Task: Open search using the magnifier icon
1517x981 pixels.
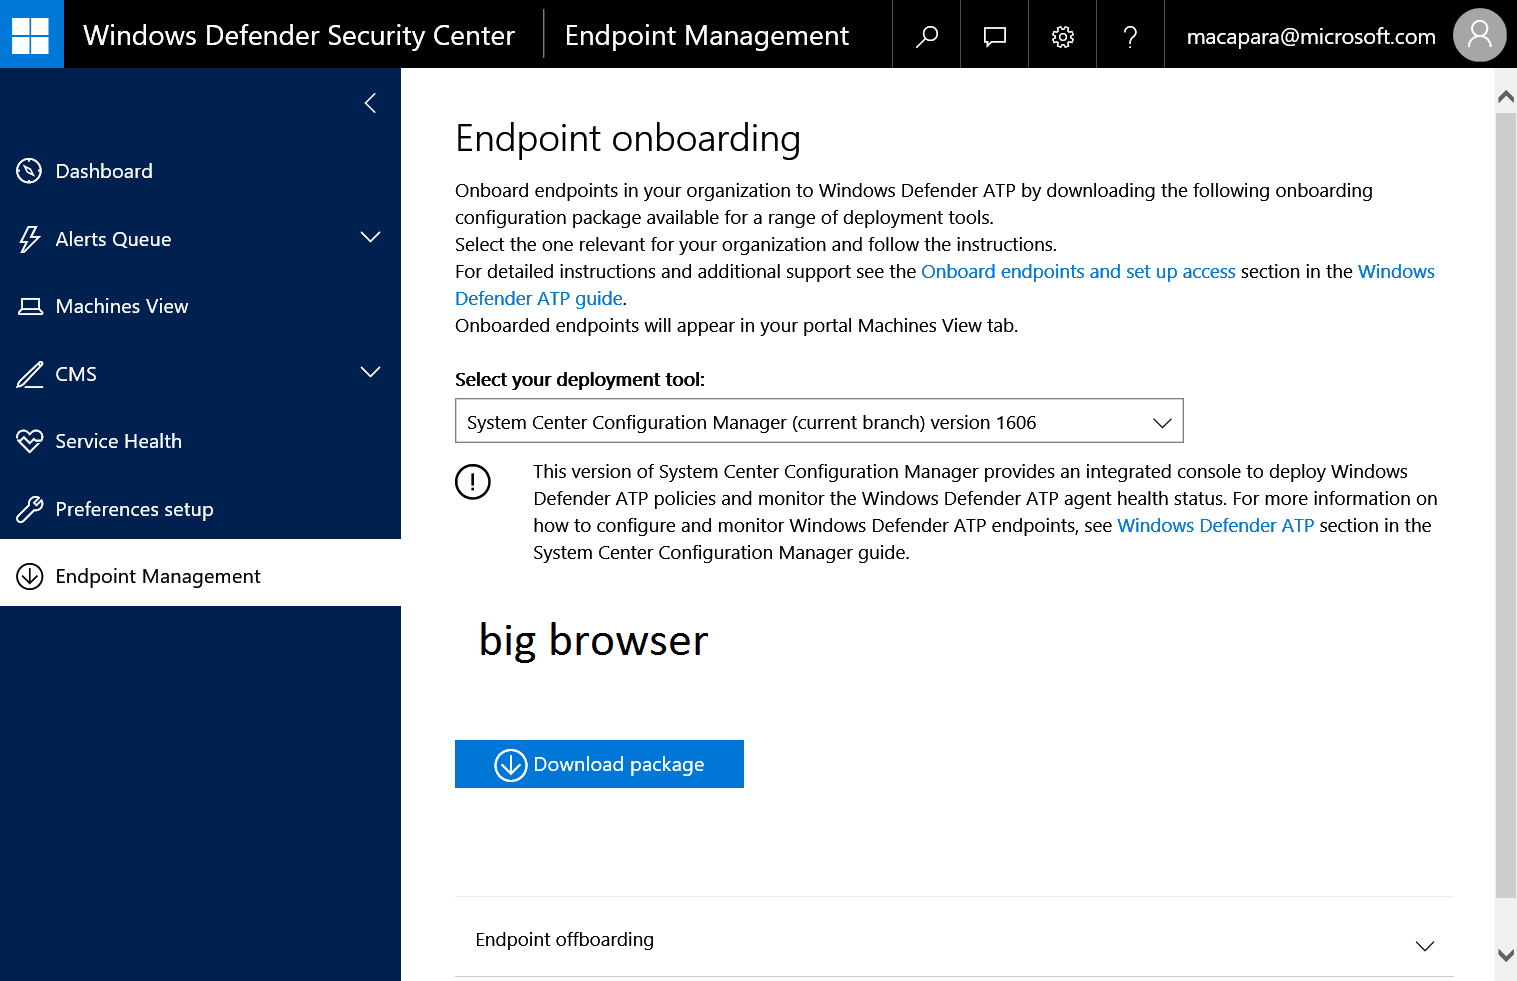Action: click(x=927, y=36)
